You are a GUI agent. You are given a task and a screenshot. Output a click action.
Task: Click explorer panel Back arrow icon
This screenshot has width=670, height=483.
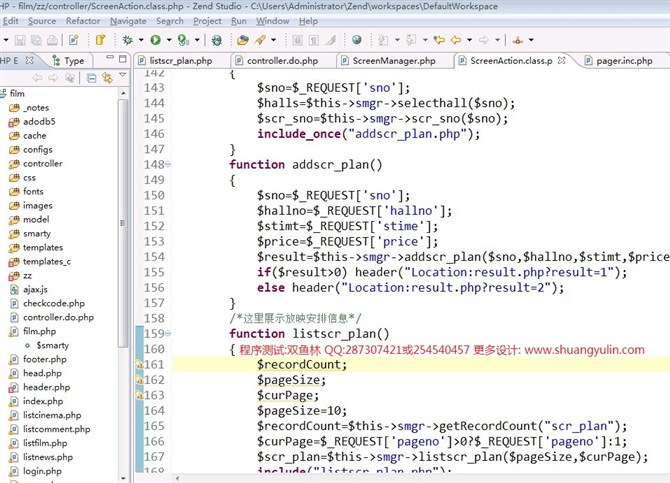pos(37,78)
